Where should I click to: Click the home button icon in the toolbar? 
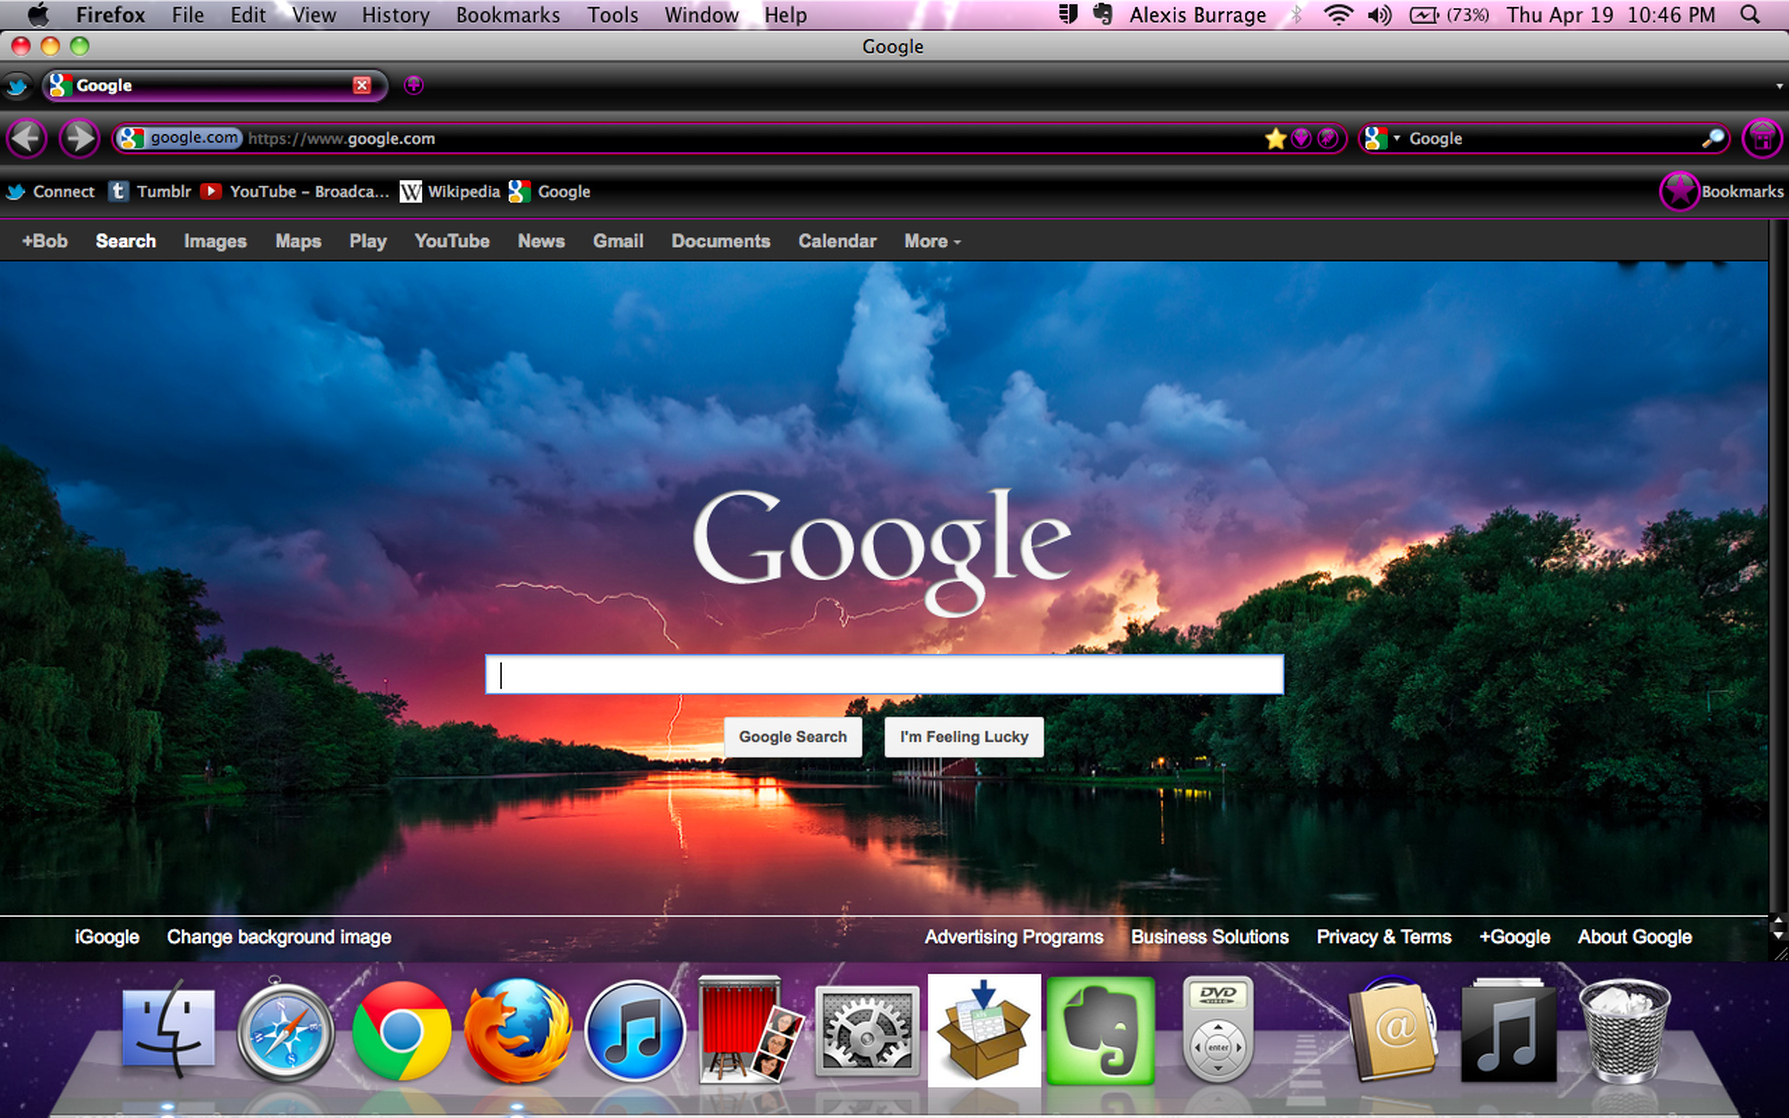pyautogui.click(x=1763, y=138)
